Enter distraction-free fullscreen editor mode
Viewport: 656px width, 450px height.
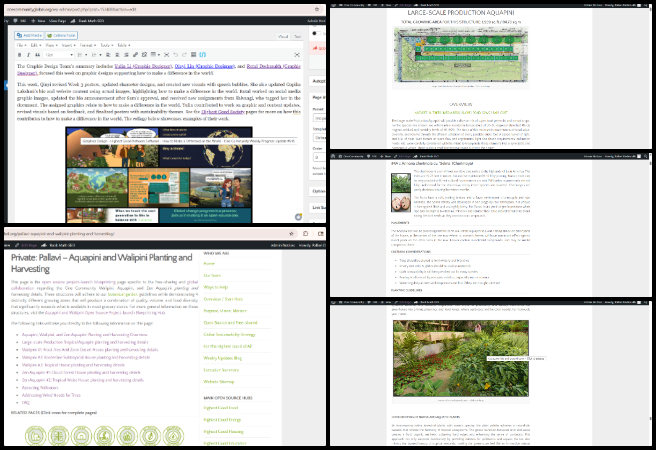tap(297, 55)
